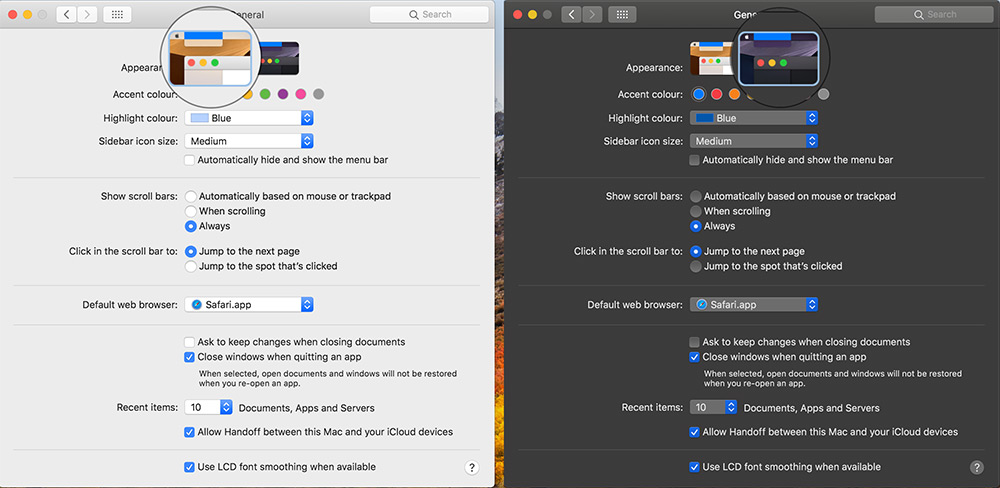The height and width of the screenshot is (488, 1000).
Task: Pick pink accent colour in light window
Action: [300, 94]
